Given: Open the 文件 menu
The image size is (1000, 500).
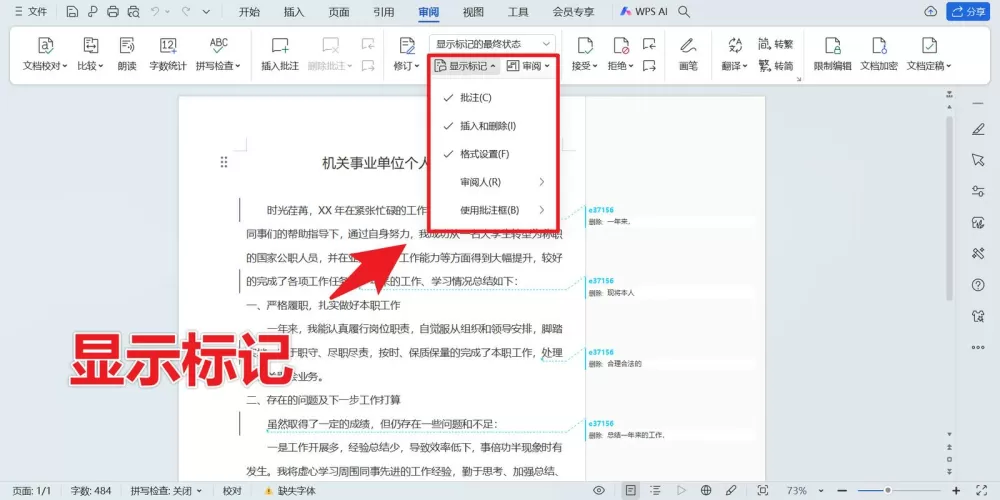Looking at the screenshot, I should [30, 11].
